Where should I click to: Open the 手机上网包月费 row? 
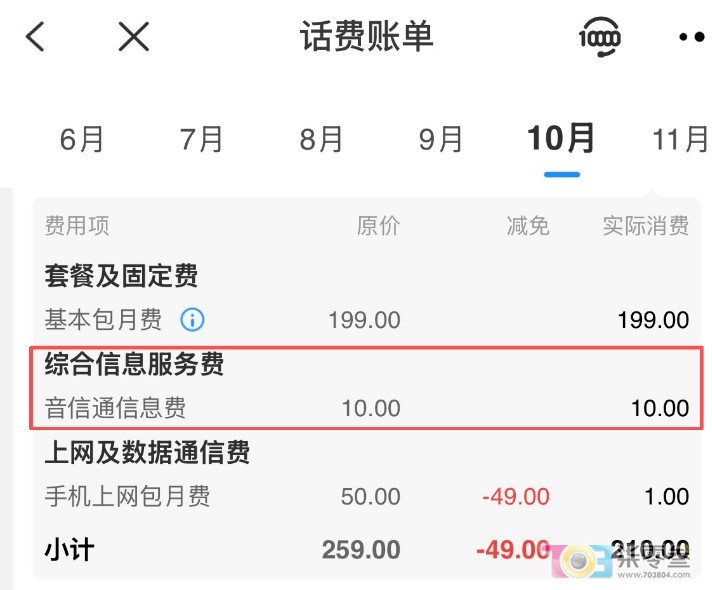tap(127, 497)
